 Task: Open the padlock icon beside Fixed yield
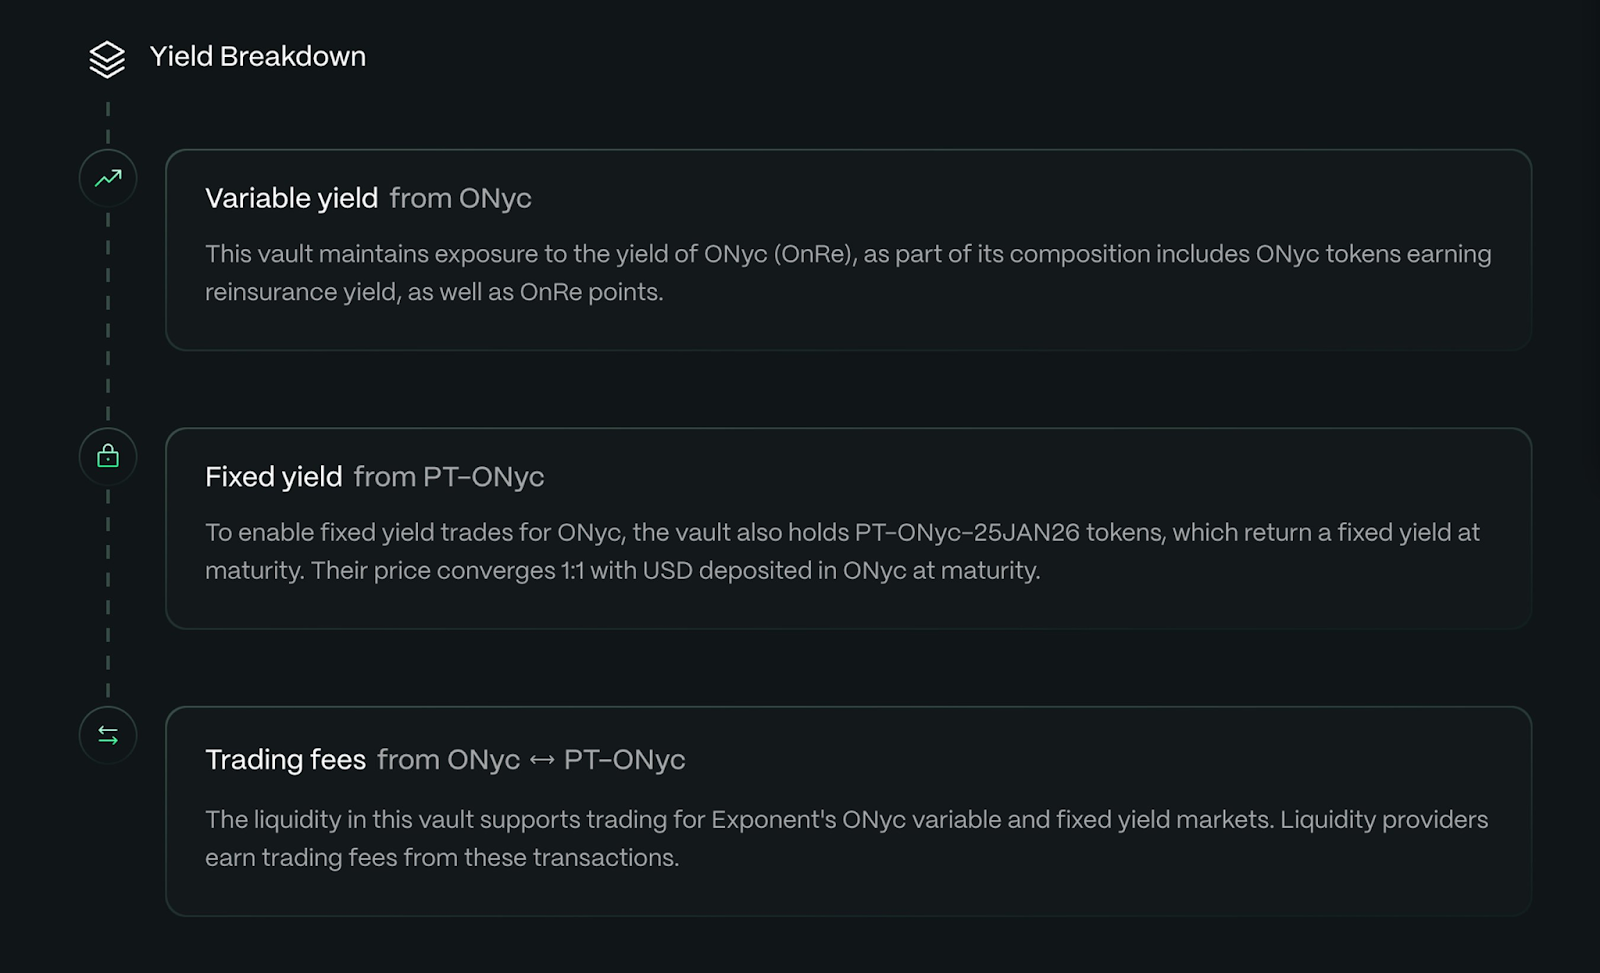[107, 456]
